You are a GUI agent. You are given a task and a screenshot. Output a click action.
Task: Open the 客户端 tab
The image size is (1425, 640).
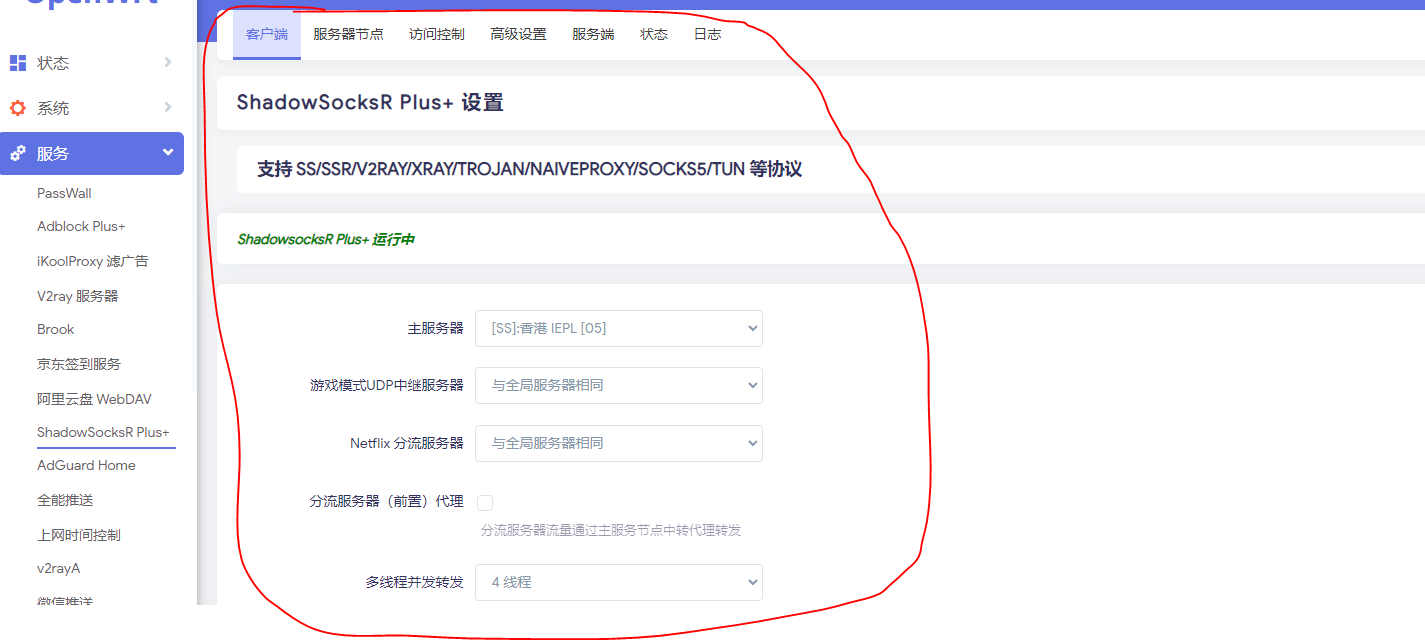[267, 34]
